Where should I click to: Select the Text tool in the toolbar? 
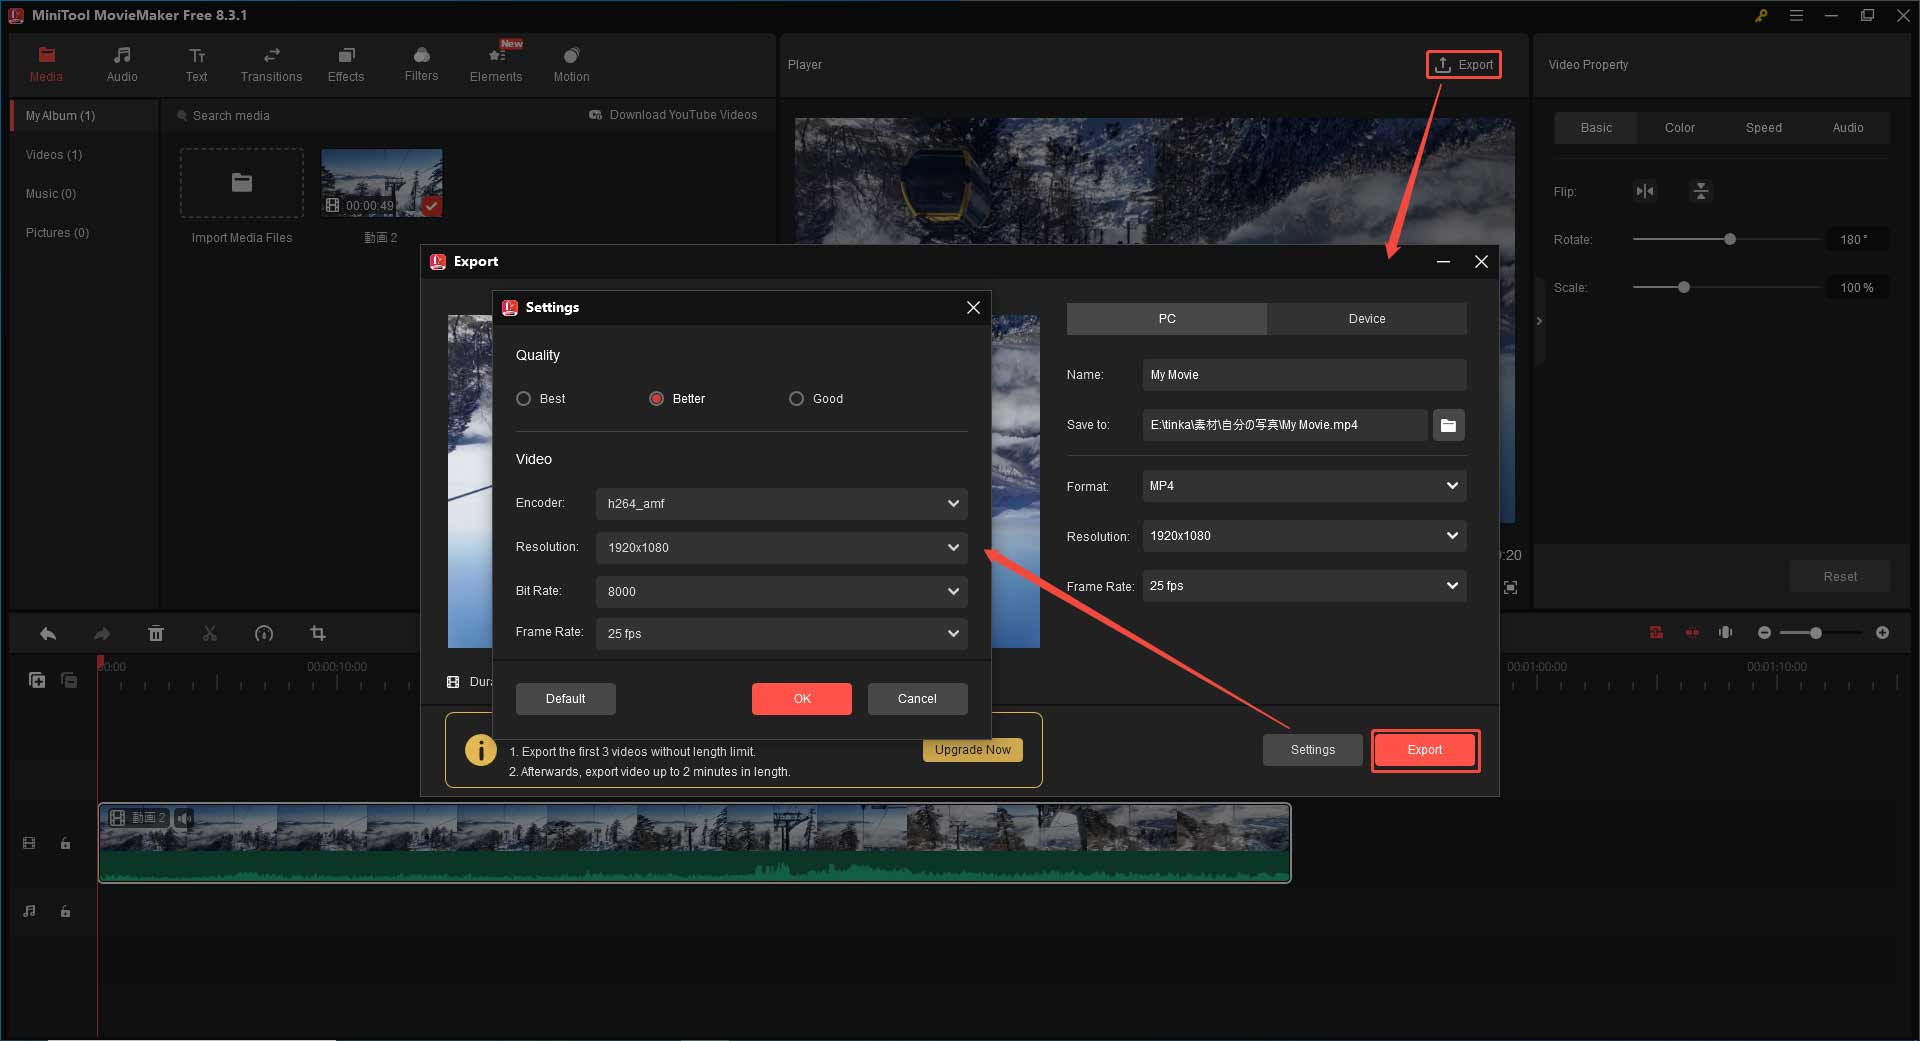tap(196, 64)
